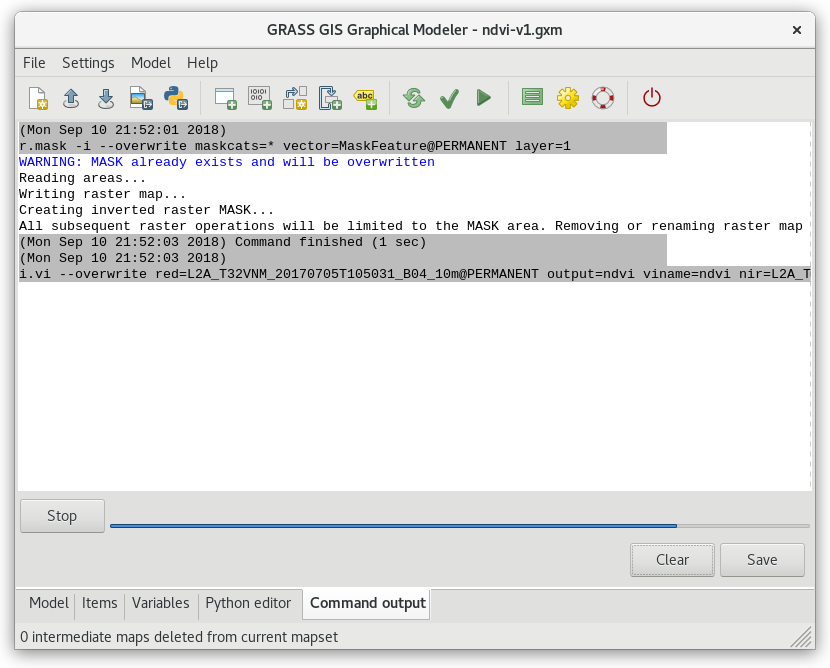Image resolution: width=830 pixels, height=668 pixels.
Task: Redraw model canvas icon
Action: click(x=414, y=98)
